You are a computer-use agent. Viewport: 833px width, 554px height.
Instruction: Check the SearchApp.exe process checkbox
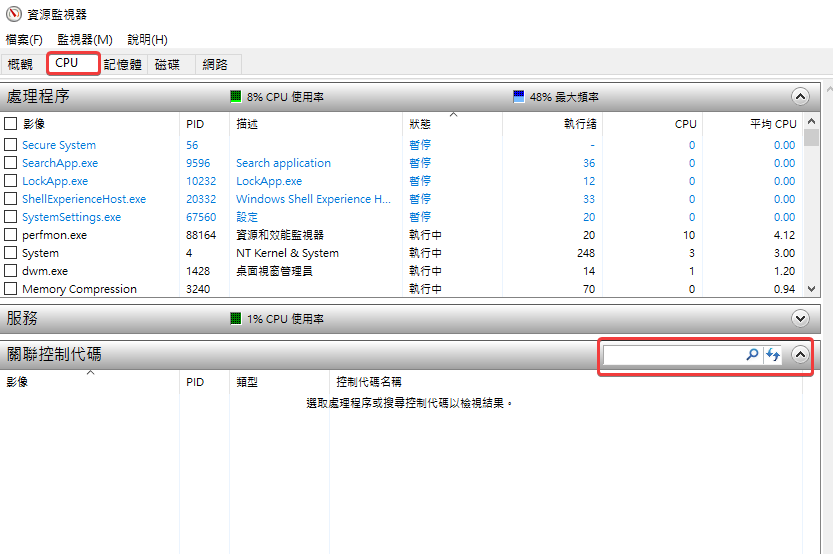[x=11, y=163]
